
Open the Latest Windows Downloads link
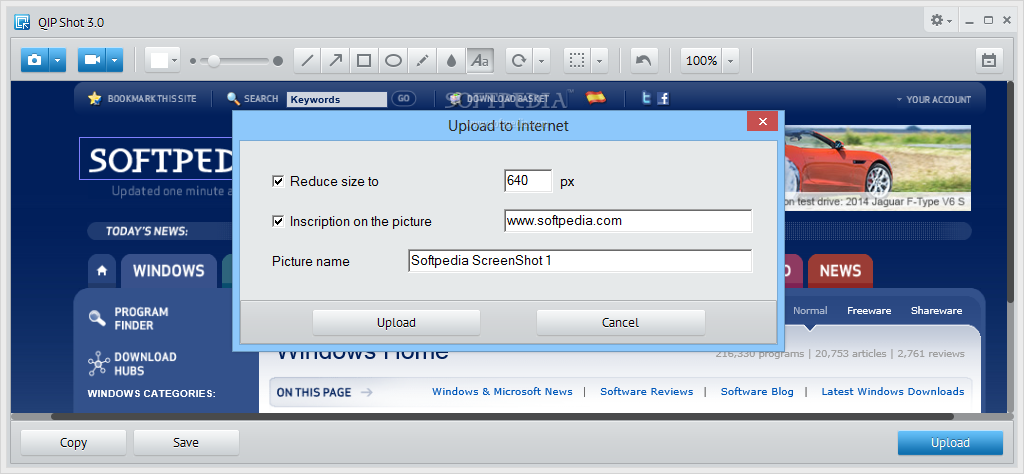point(893,392)
